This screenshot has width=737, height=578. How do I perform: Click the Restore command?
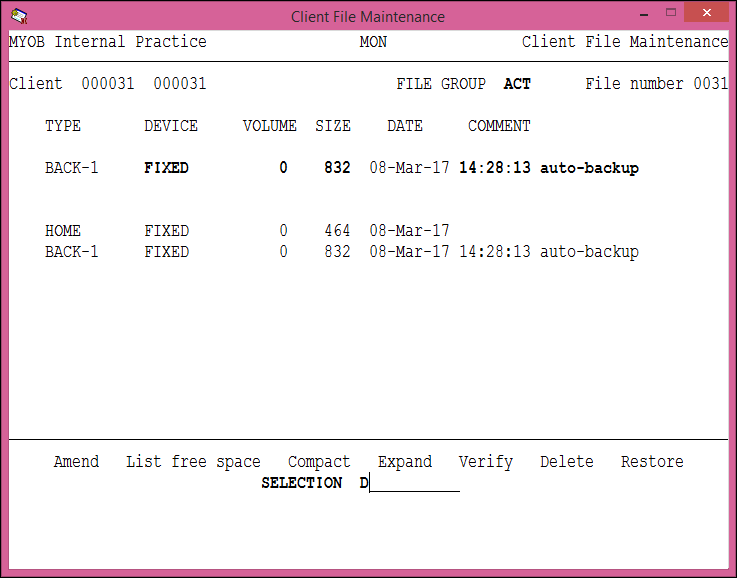(652, 462)
